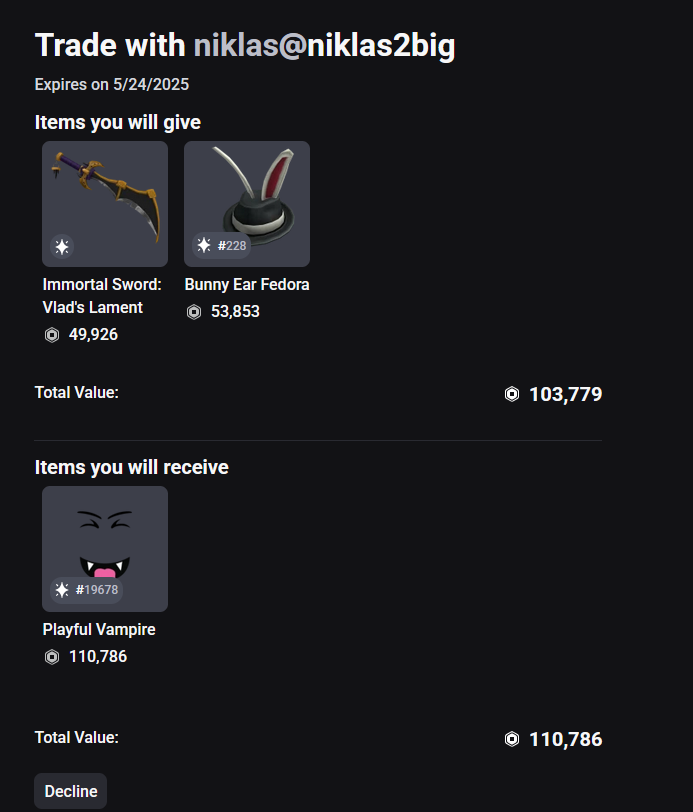Open the Playful Vampire item page
The height and width of the screenshot is (812, 693).
pos(98,629)
